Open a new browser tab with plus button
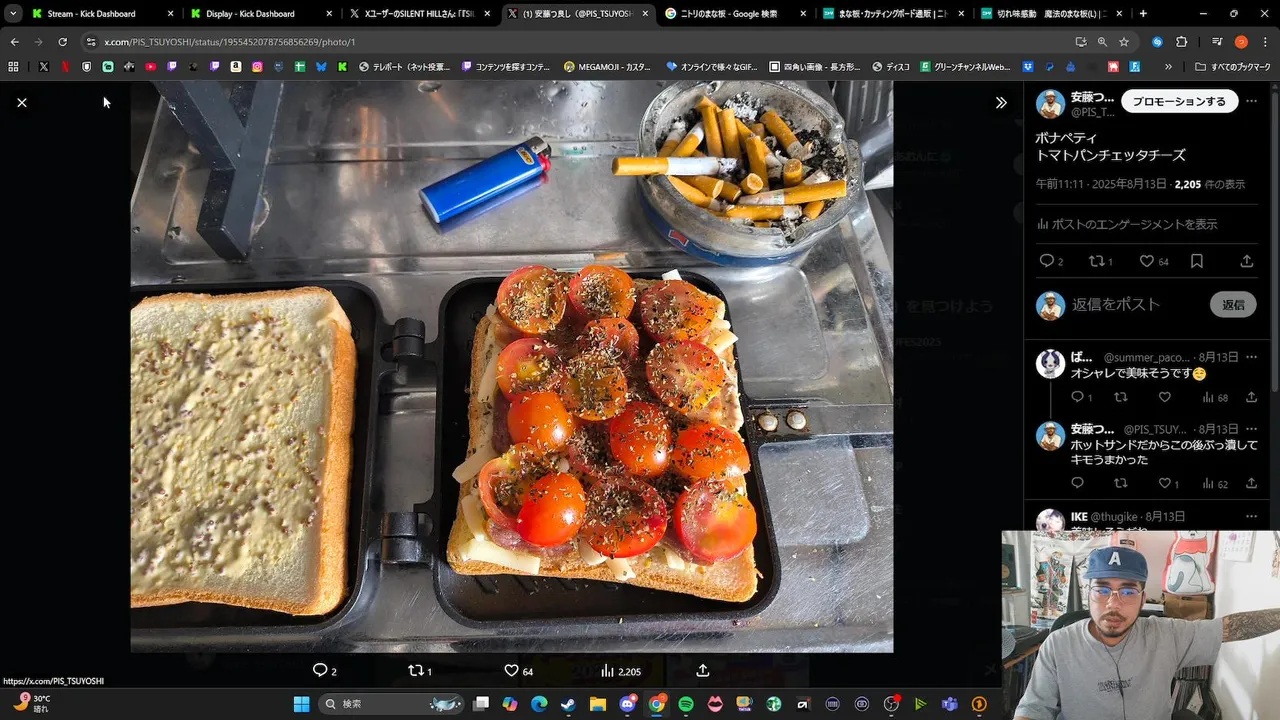This screenshot has height=720, width=1280. (1143, 14)
